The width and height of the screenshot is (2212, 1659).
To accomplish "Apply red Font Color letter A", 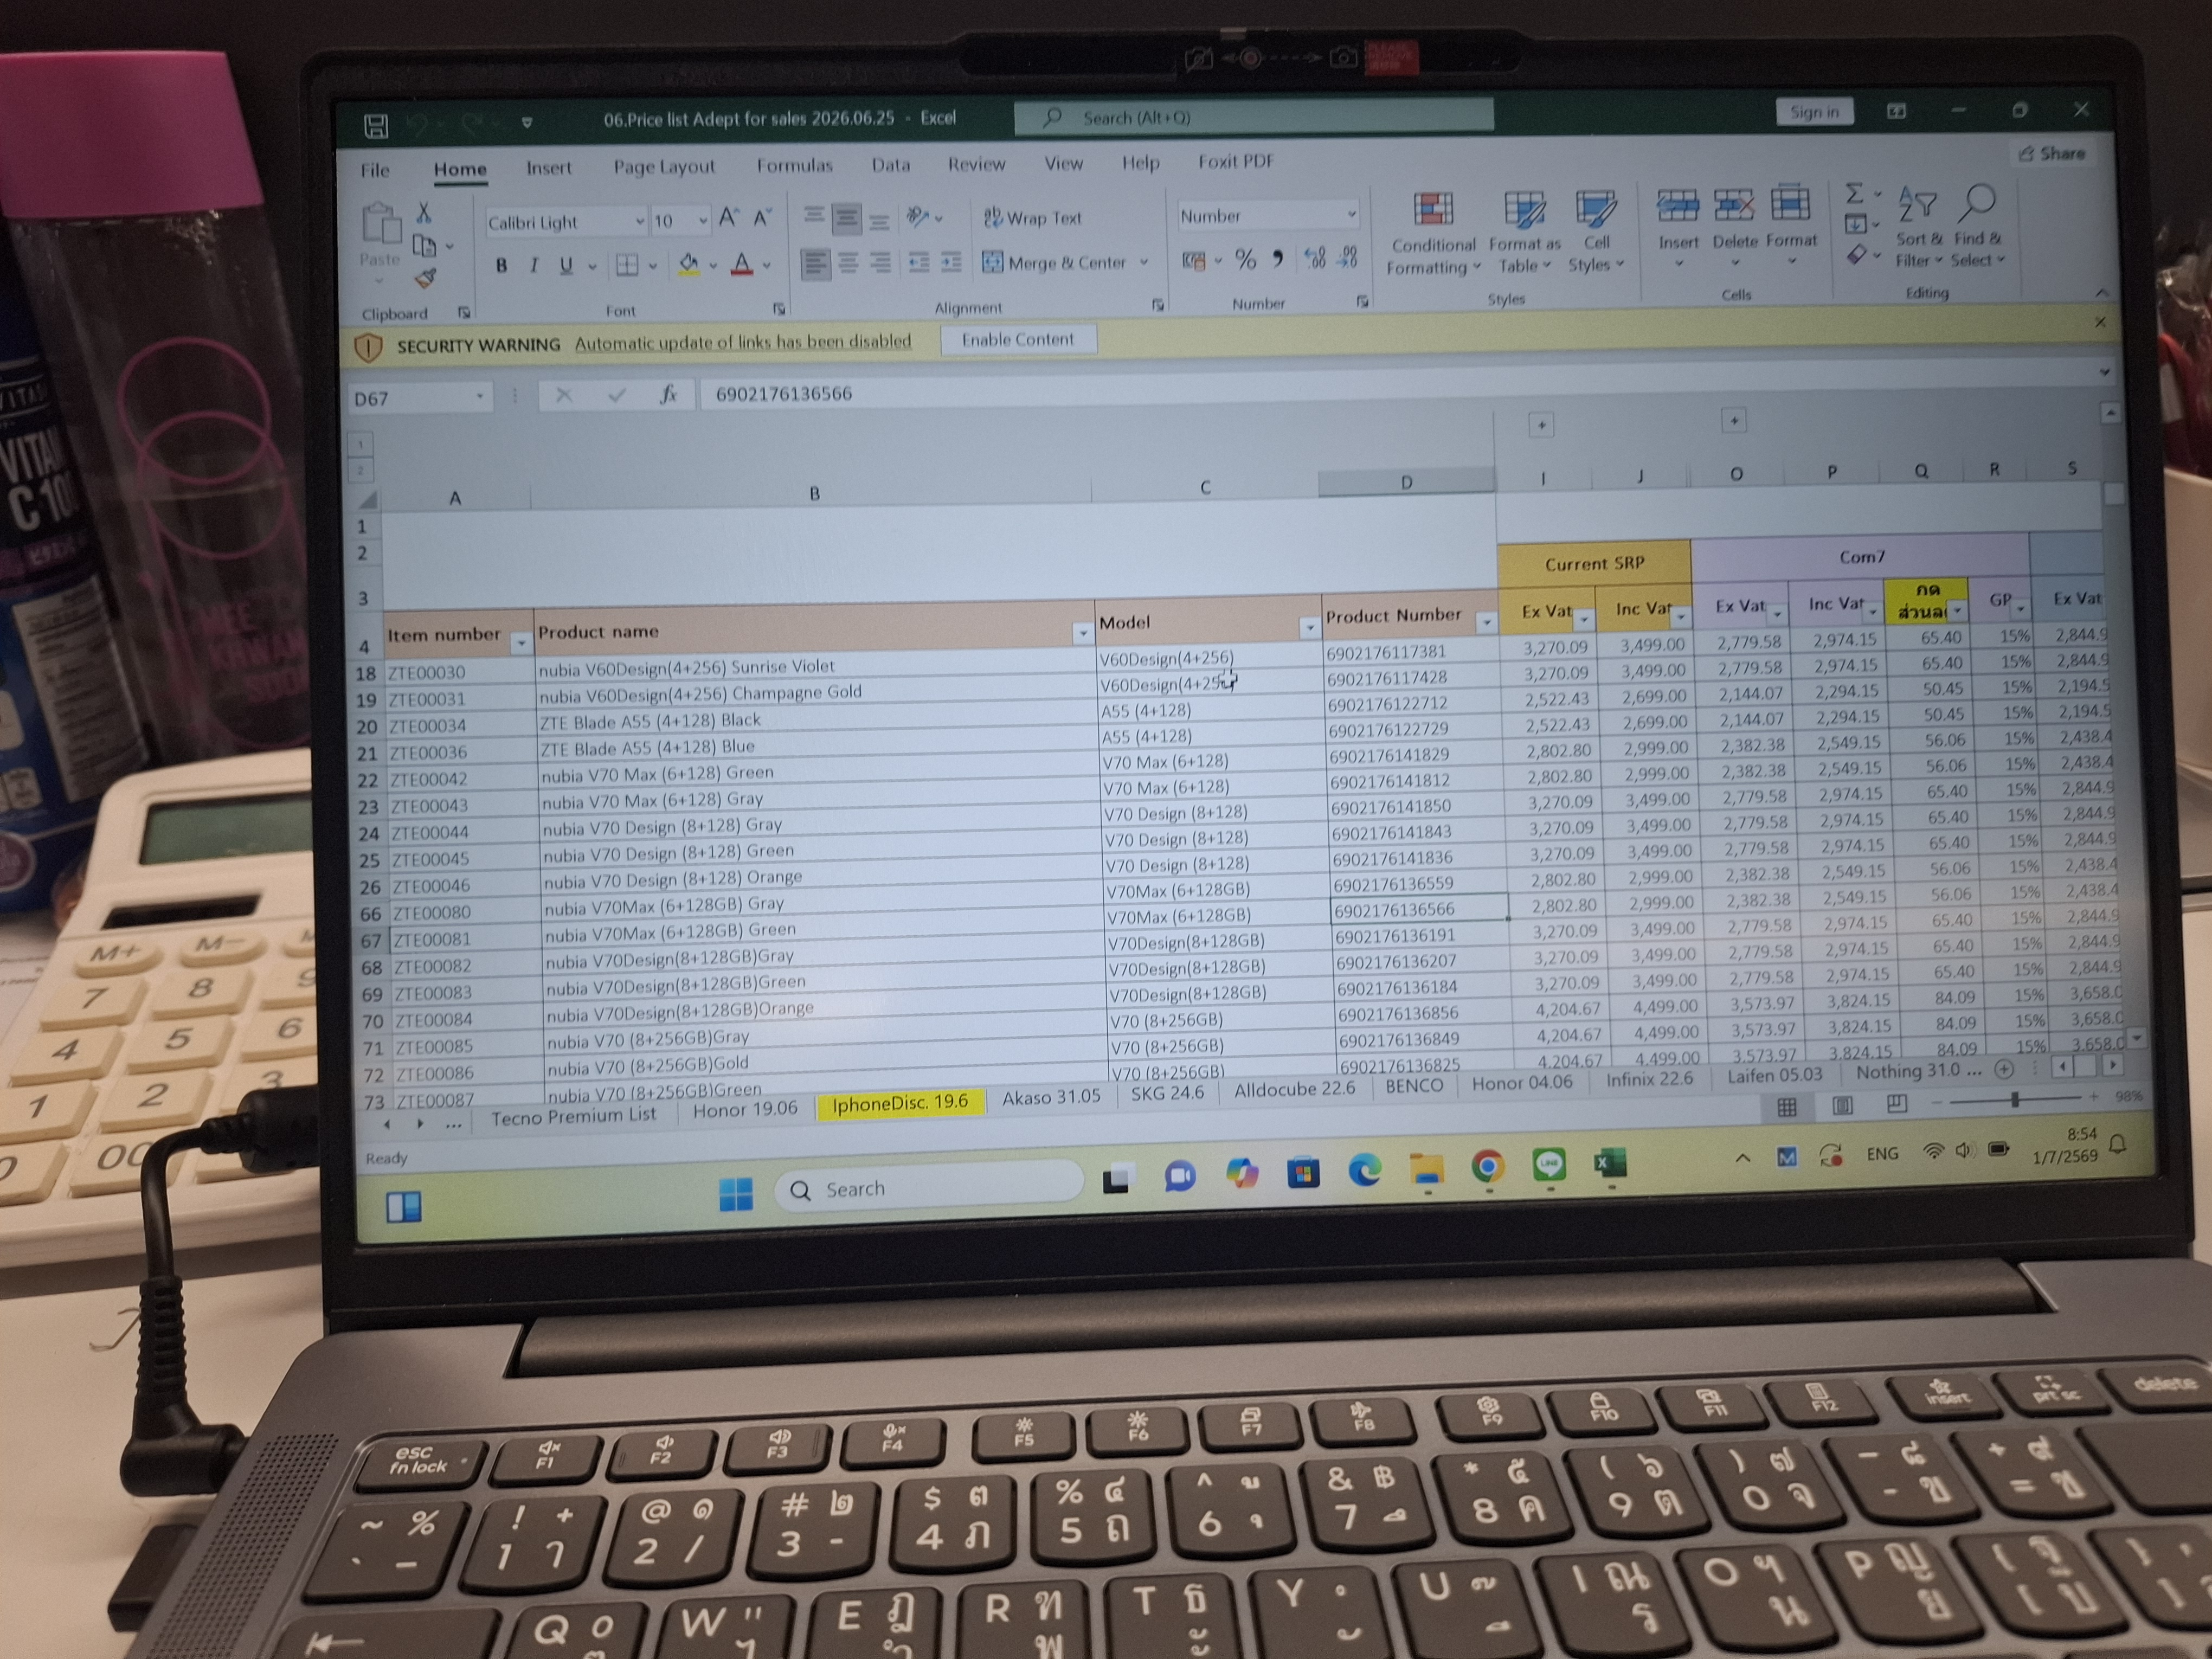I will click(x=741, y=264).
